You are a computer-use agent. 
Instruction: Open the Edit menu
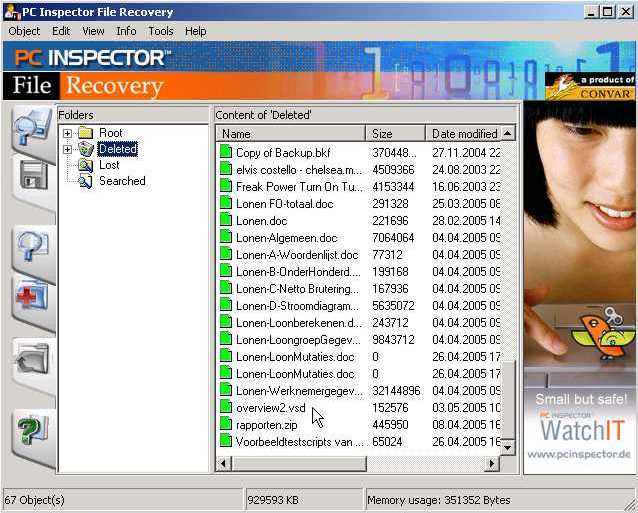(61, 31)
